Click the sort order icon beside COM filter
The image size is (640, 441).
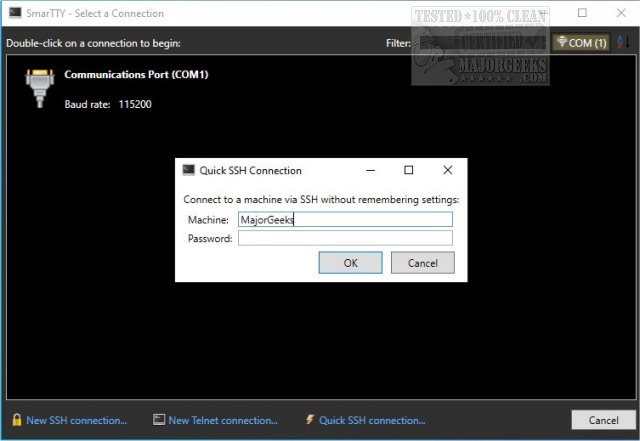[x=622, y=42]
